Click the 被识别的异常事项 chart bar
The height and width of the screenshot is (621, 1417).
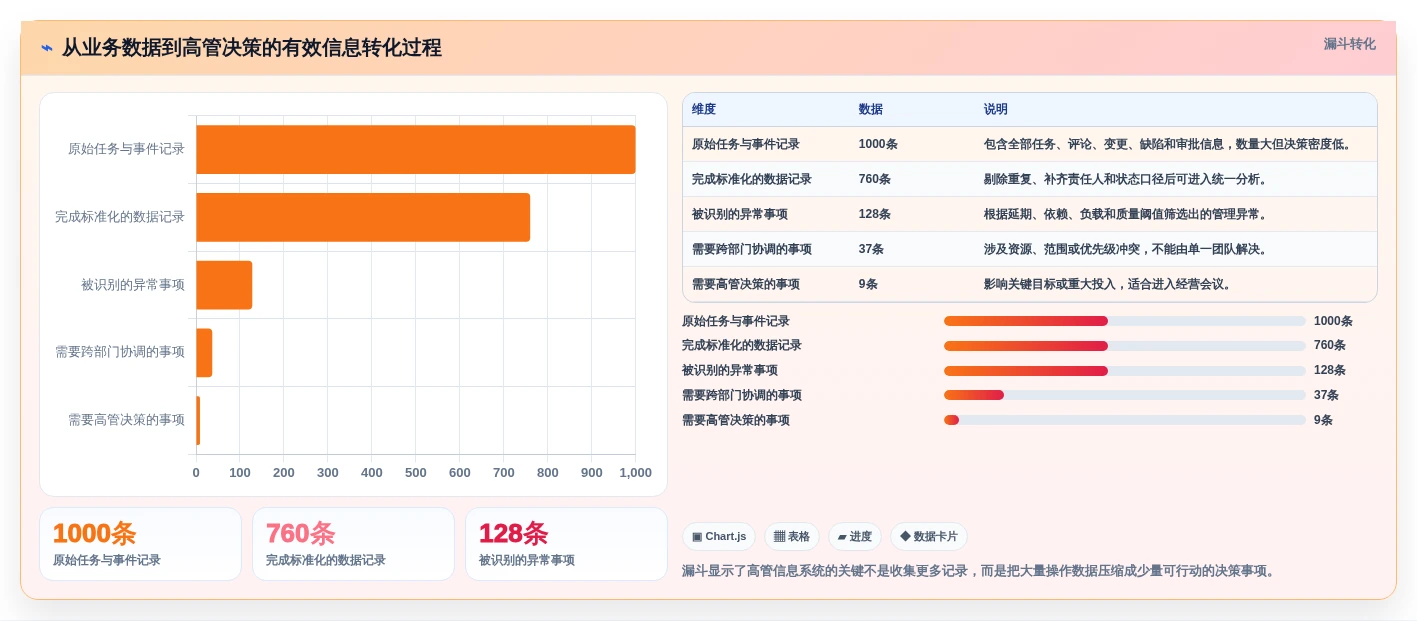click(x=224, y=285)
